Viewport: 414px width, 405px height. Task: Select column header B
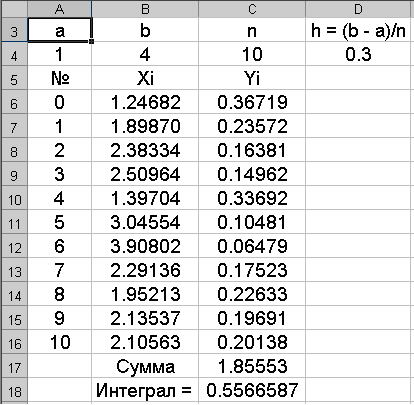[145, 9]
